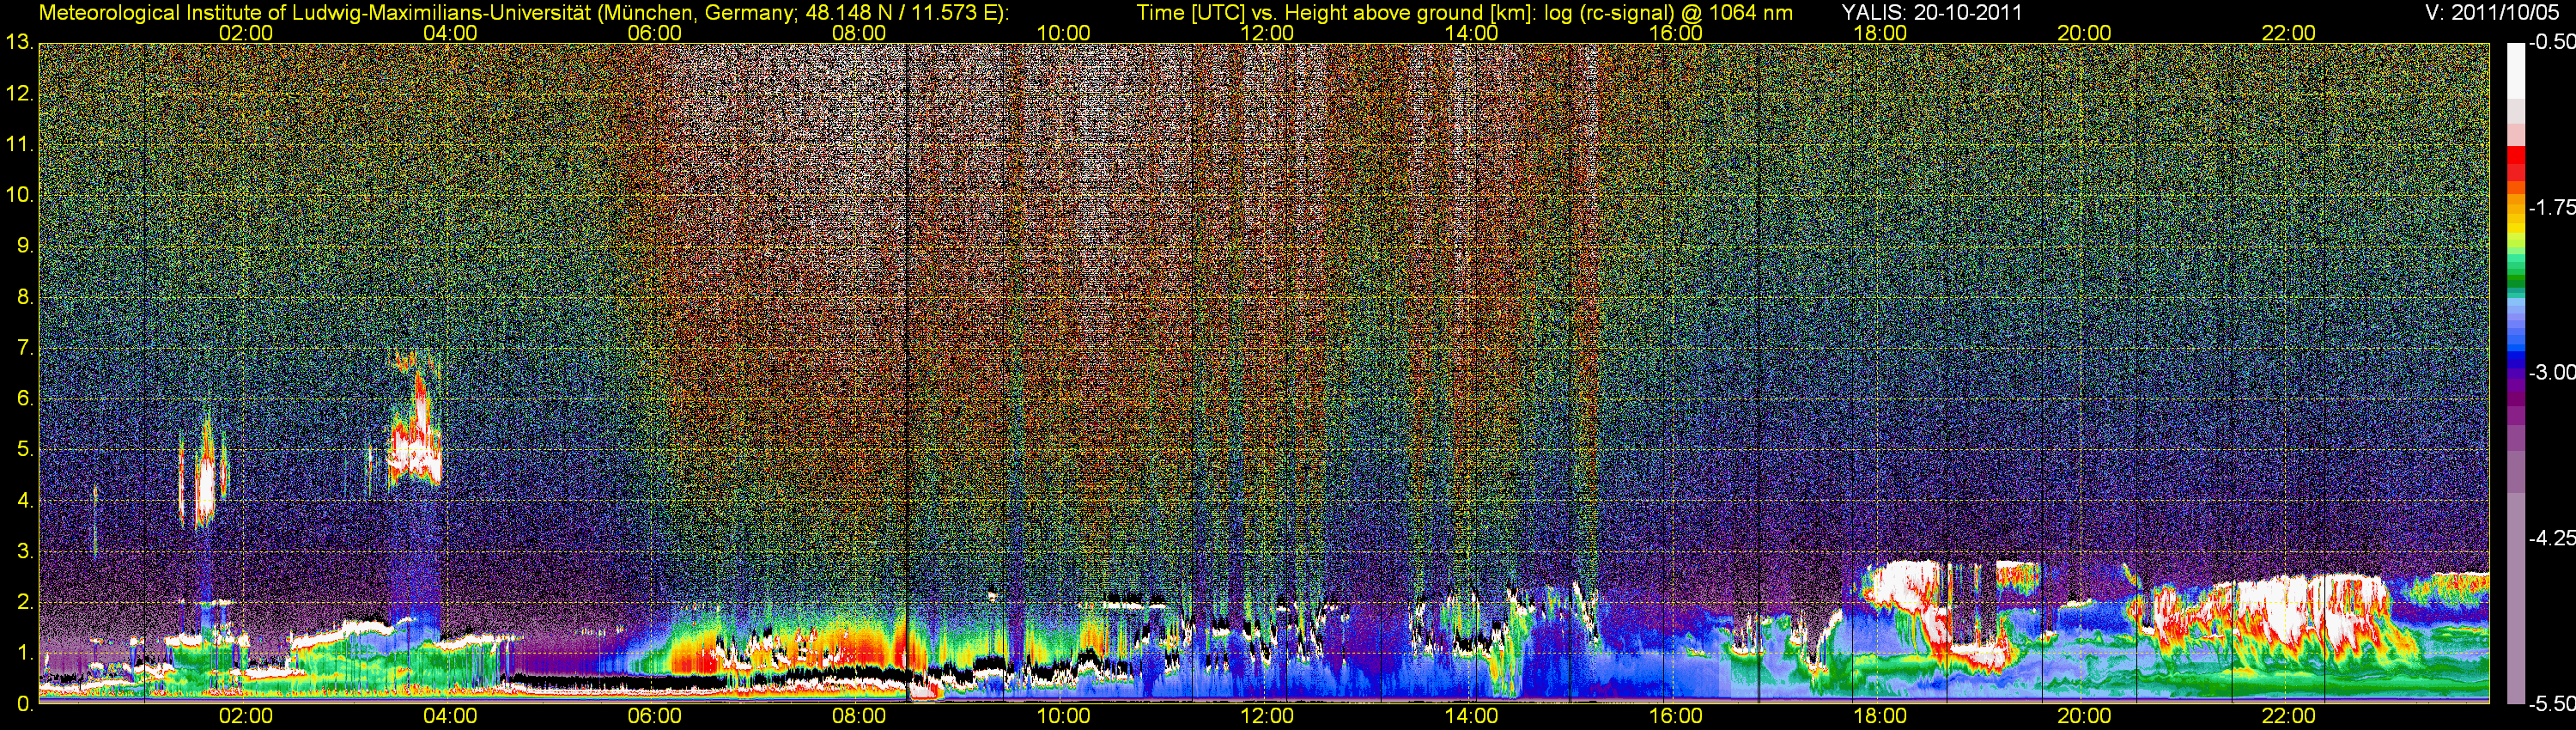Screen dimensions: 2576x730
Task: Click the 02:00 label on the top time axis
Action: pos(246,33)
